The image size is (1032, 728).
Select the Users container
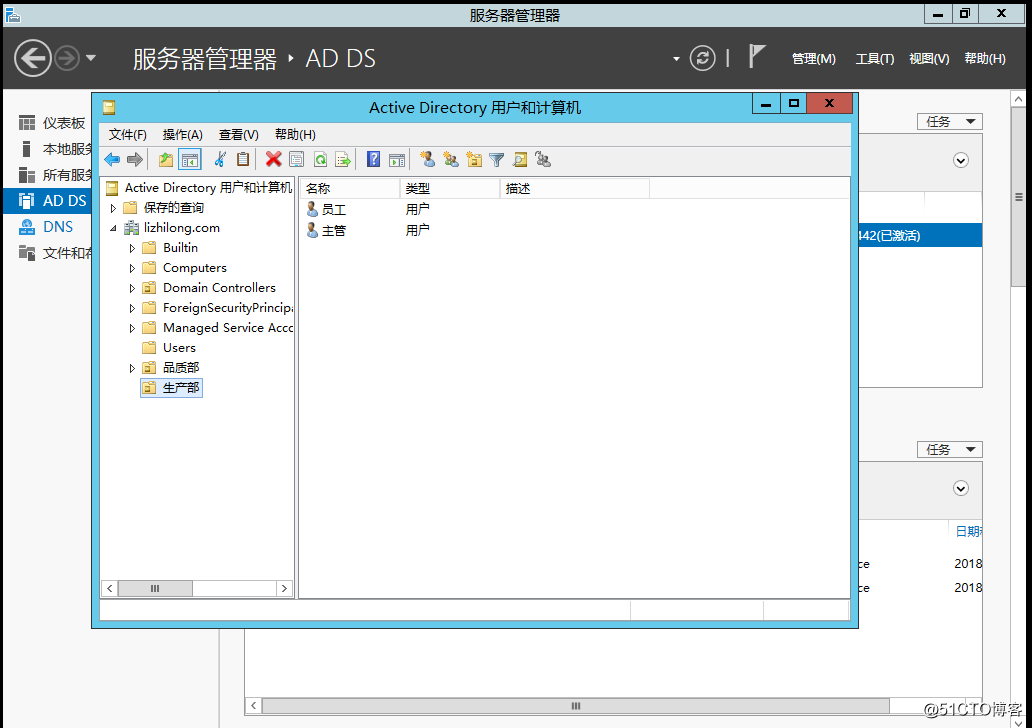coord(179,348)
